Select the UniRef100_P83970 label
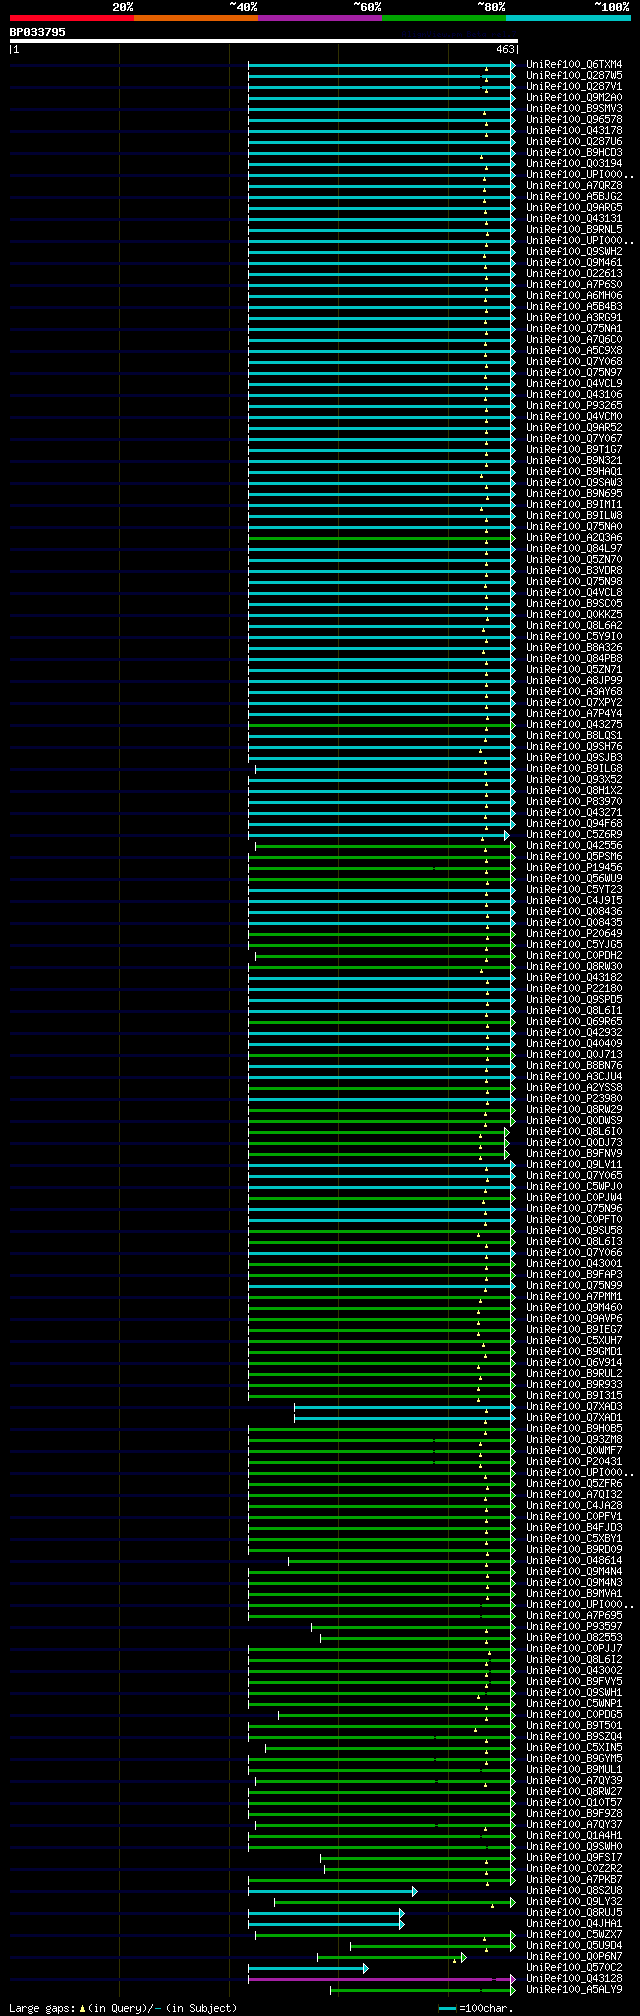 coord(574,801)
